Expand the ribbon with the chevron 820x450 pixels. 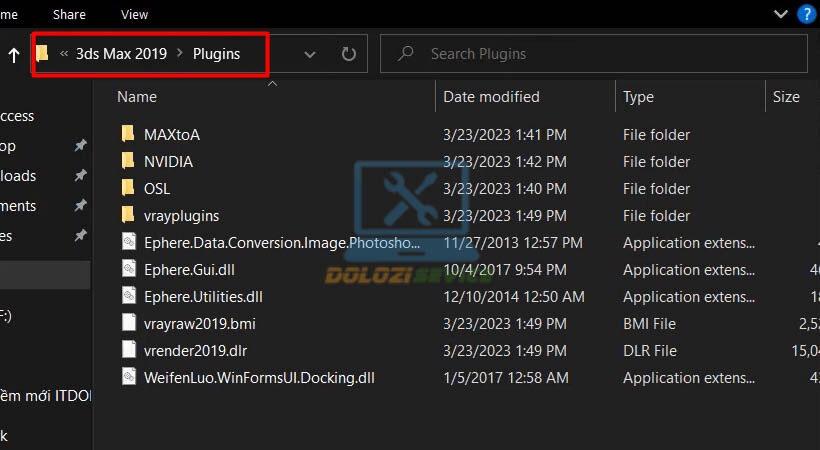(781, 14)
